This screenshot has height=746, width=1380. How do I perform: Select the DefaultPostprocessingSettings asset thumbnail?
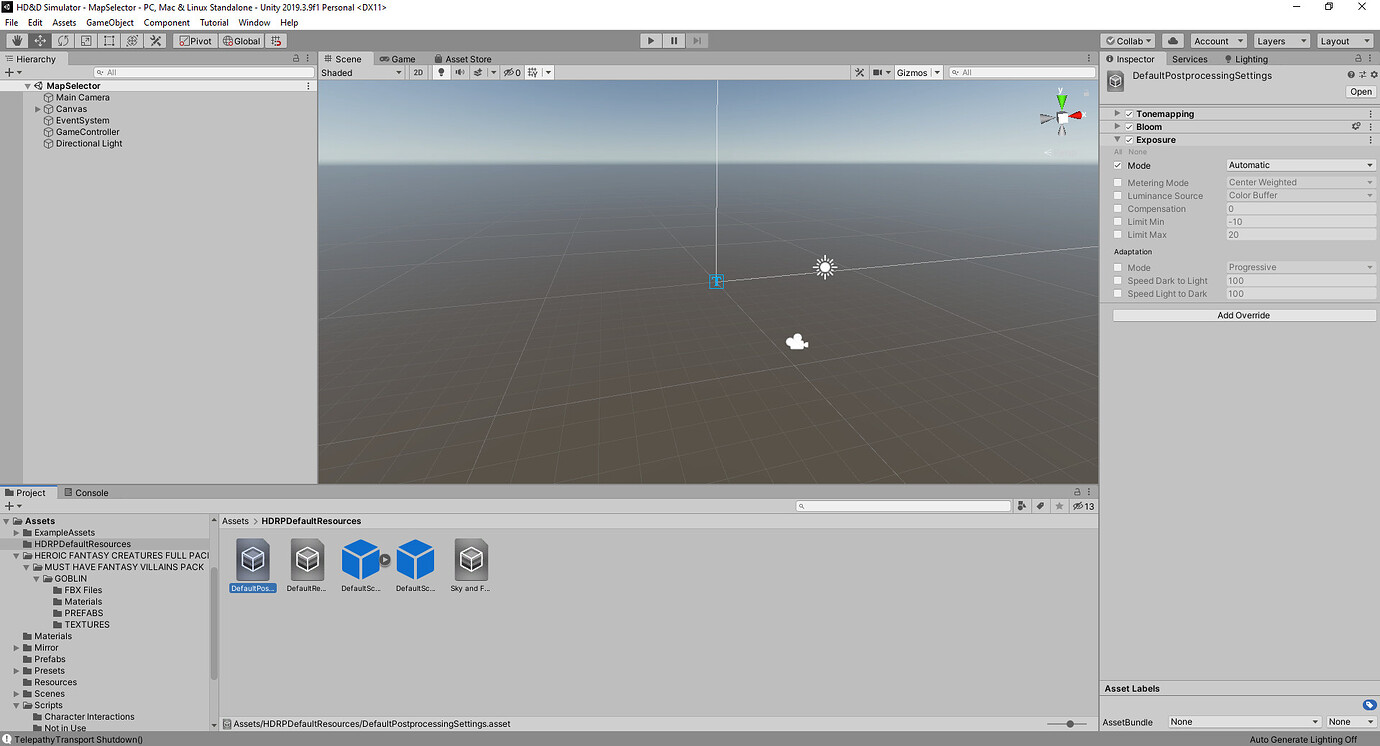[x=252, y=558]
